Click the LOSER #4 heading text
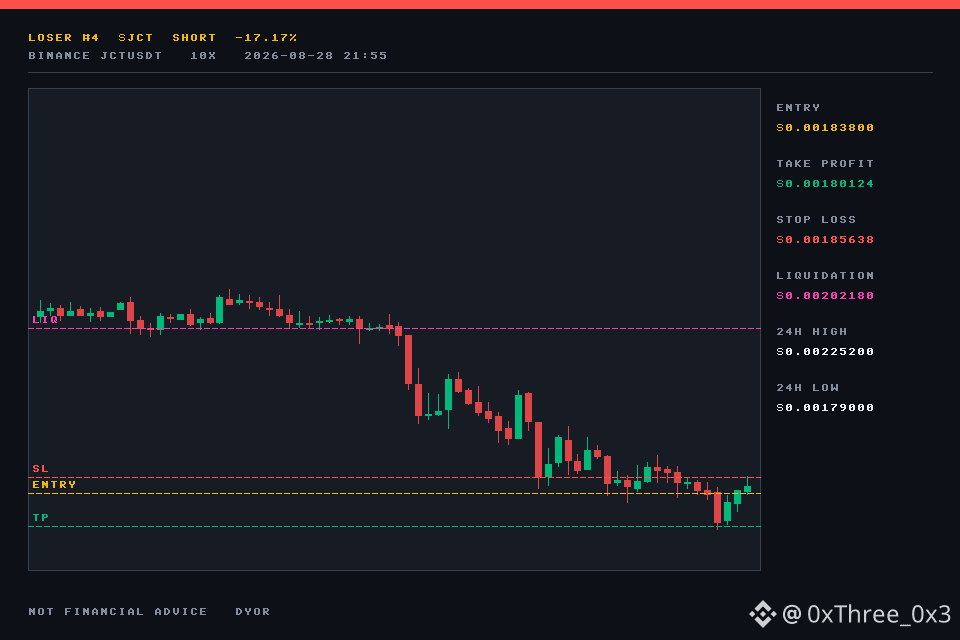960x640 pixels. tap(63, 38)
